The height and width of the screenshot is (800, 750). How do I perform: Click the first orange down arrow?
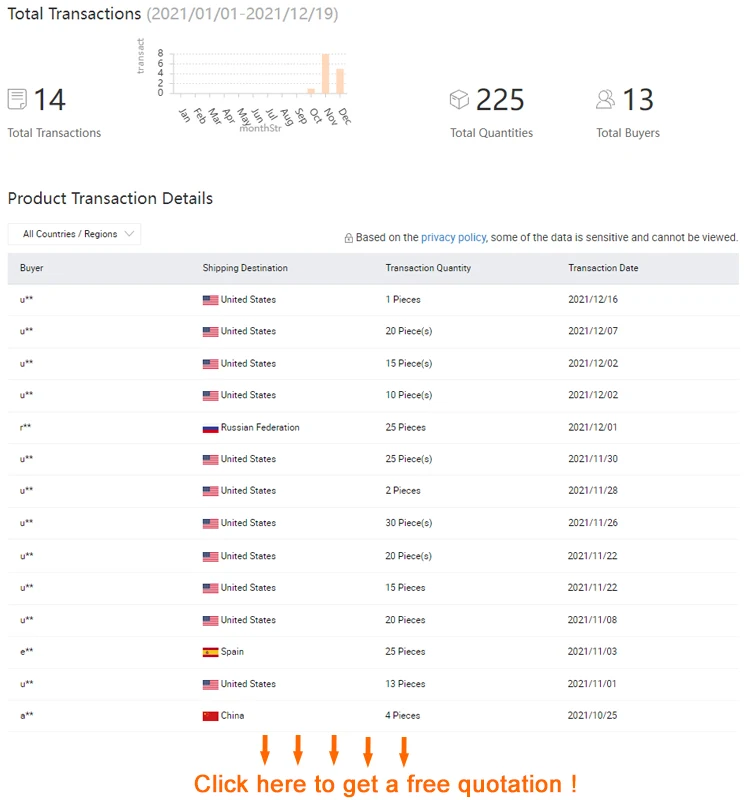tap(265, 750)
